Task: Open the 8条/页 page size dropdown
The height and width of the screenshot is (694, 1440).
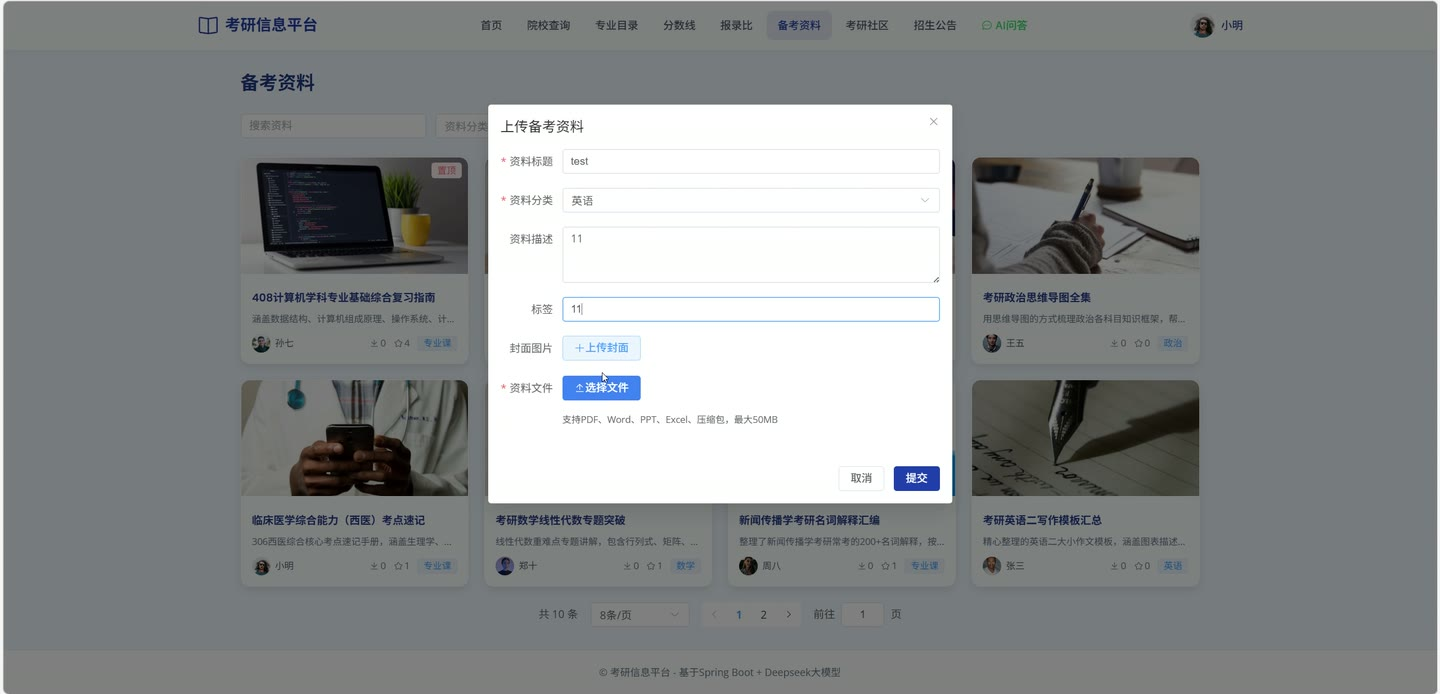Action: coord(640,614)
